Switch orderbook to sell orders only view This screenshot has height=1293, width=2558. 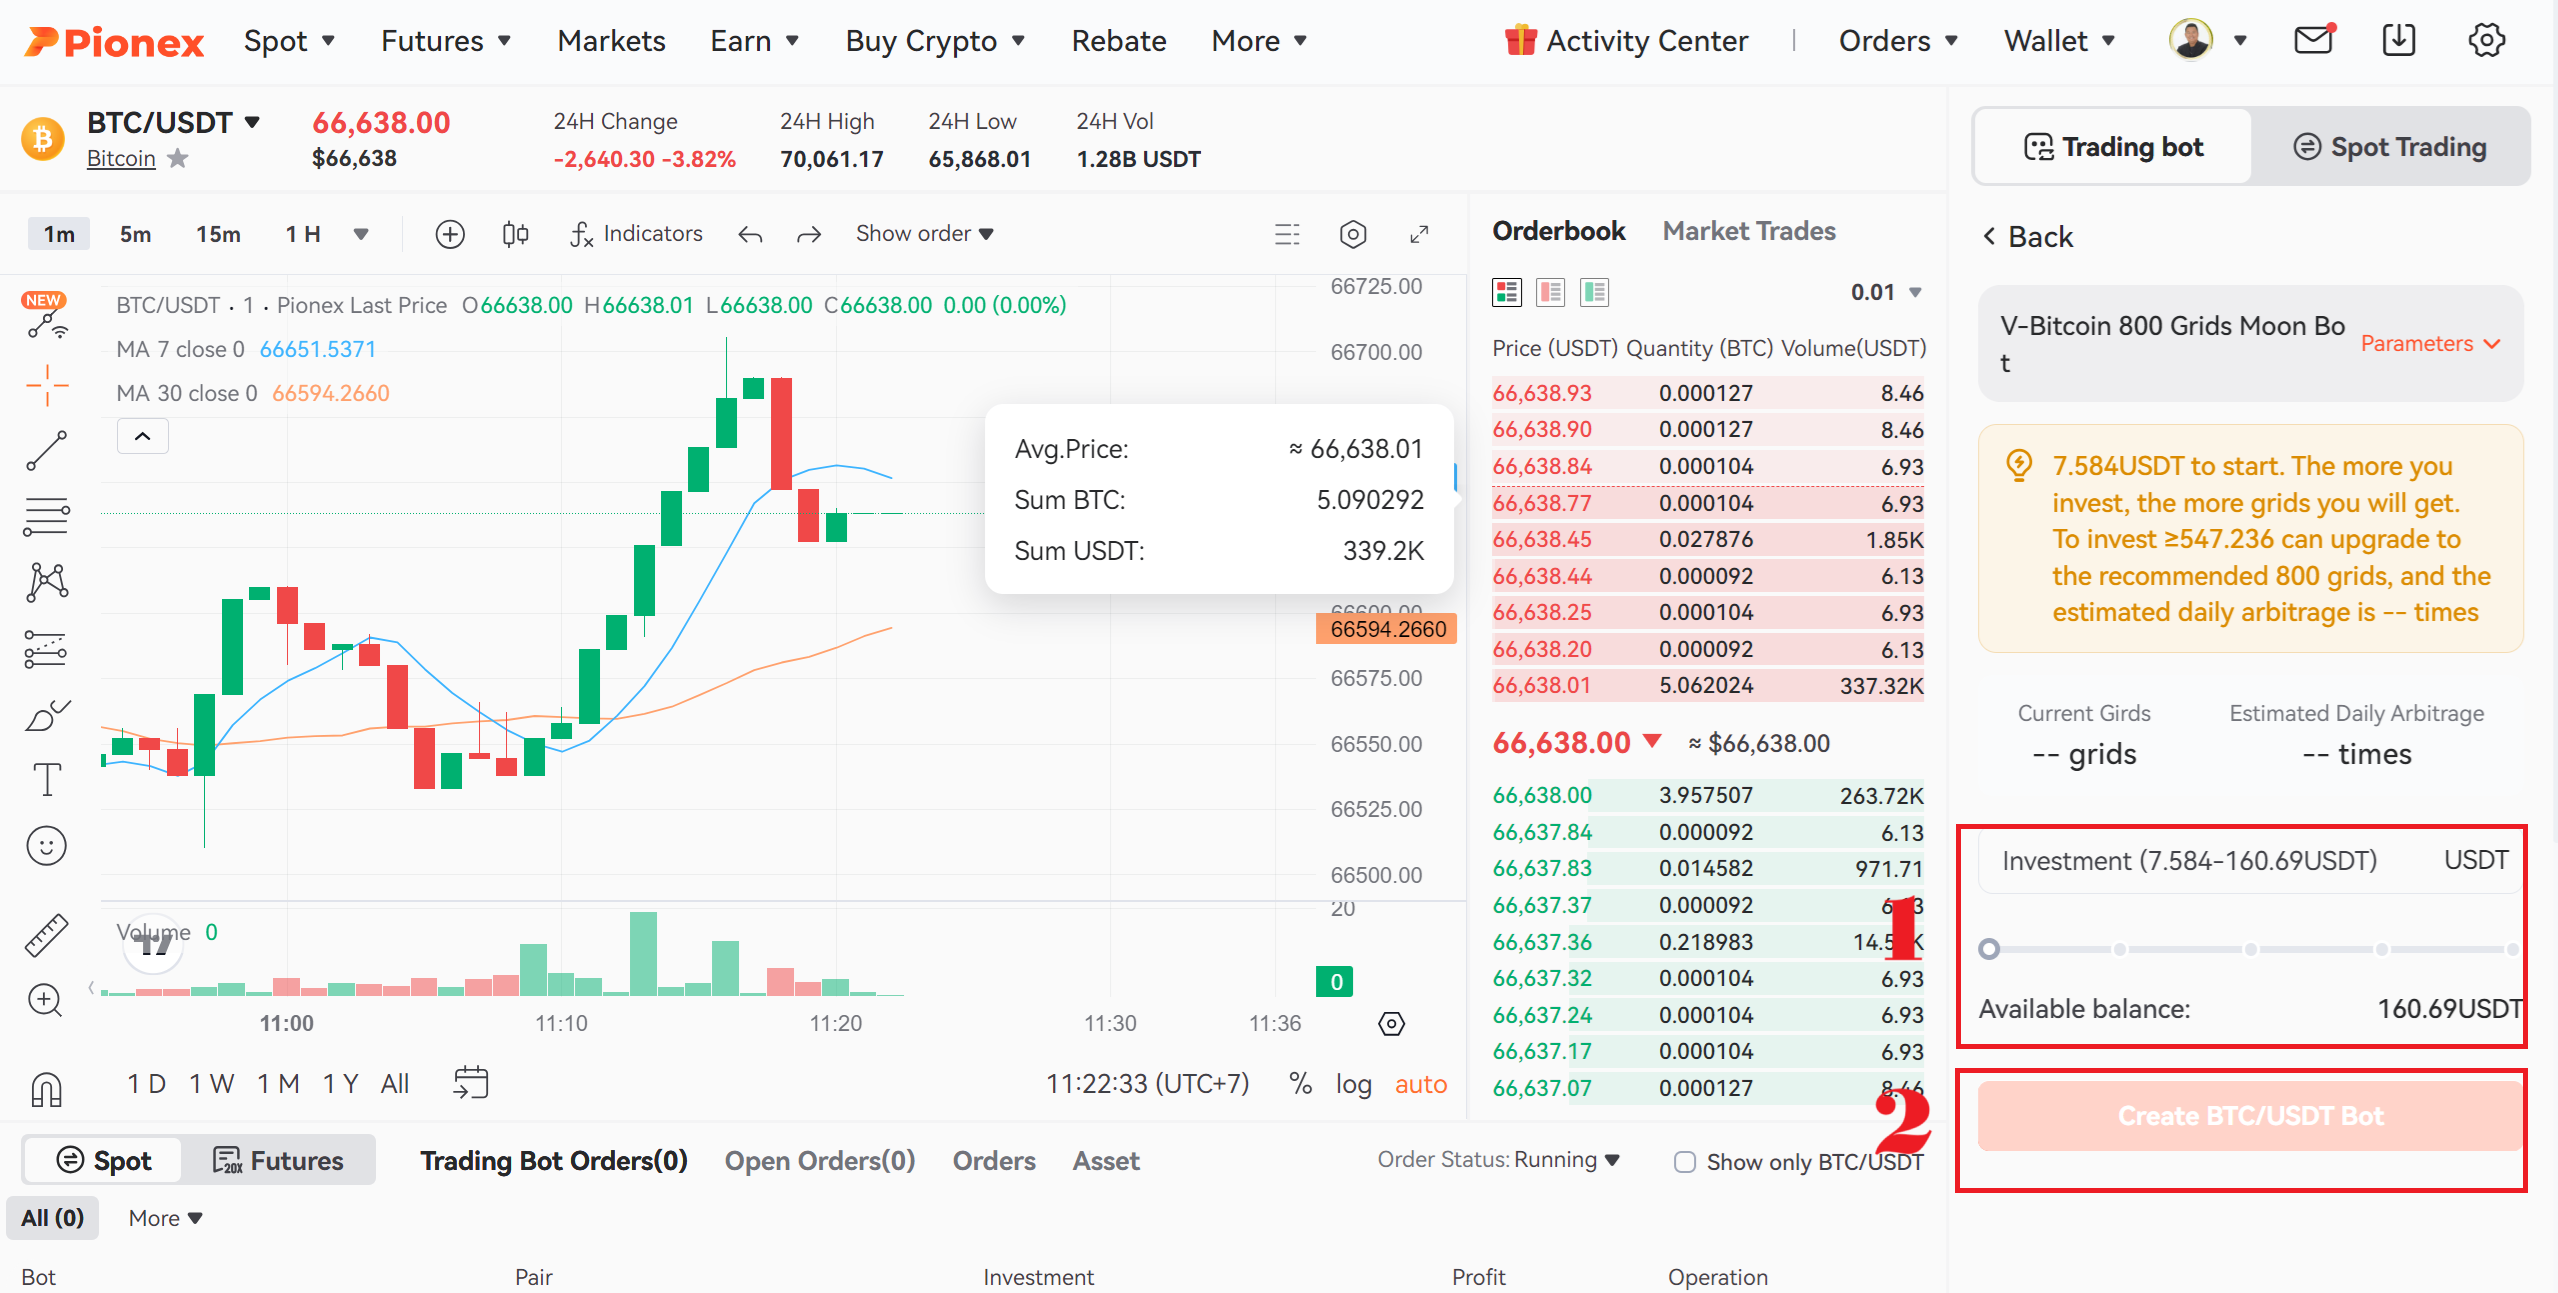tap(1550, 292)
